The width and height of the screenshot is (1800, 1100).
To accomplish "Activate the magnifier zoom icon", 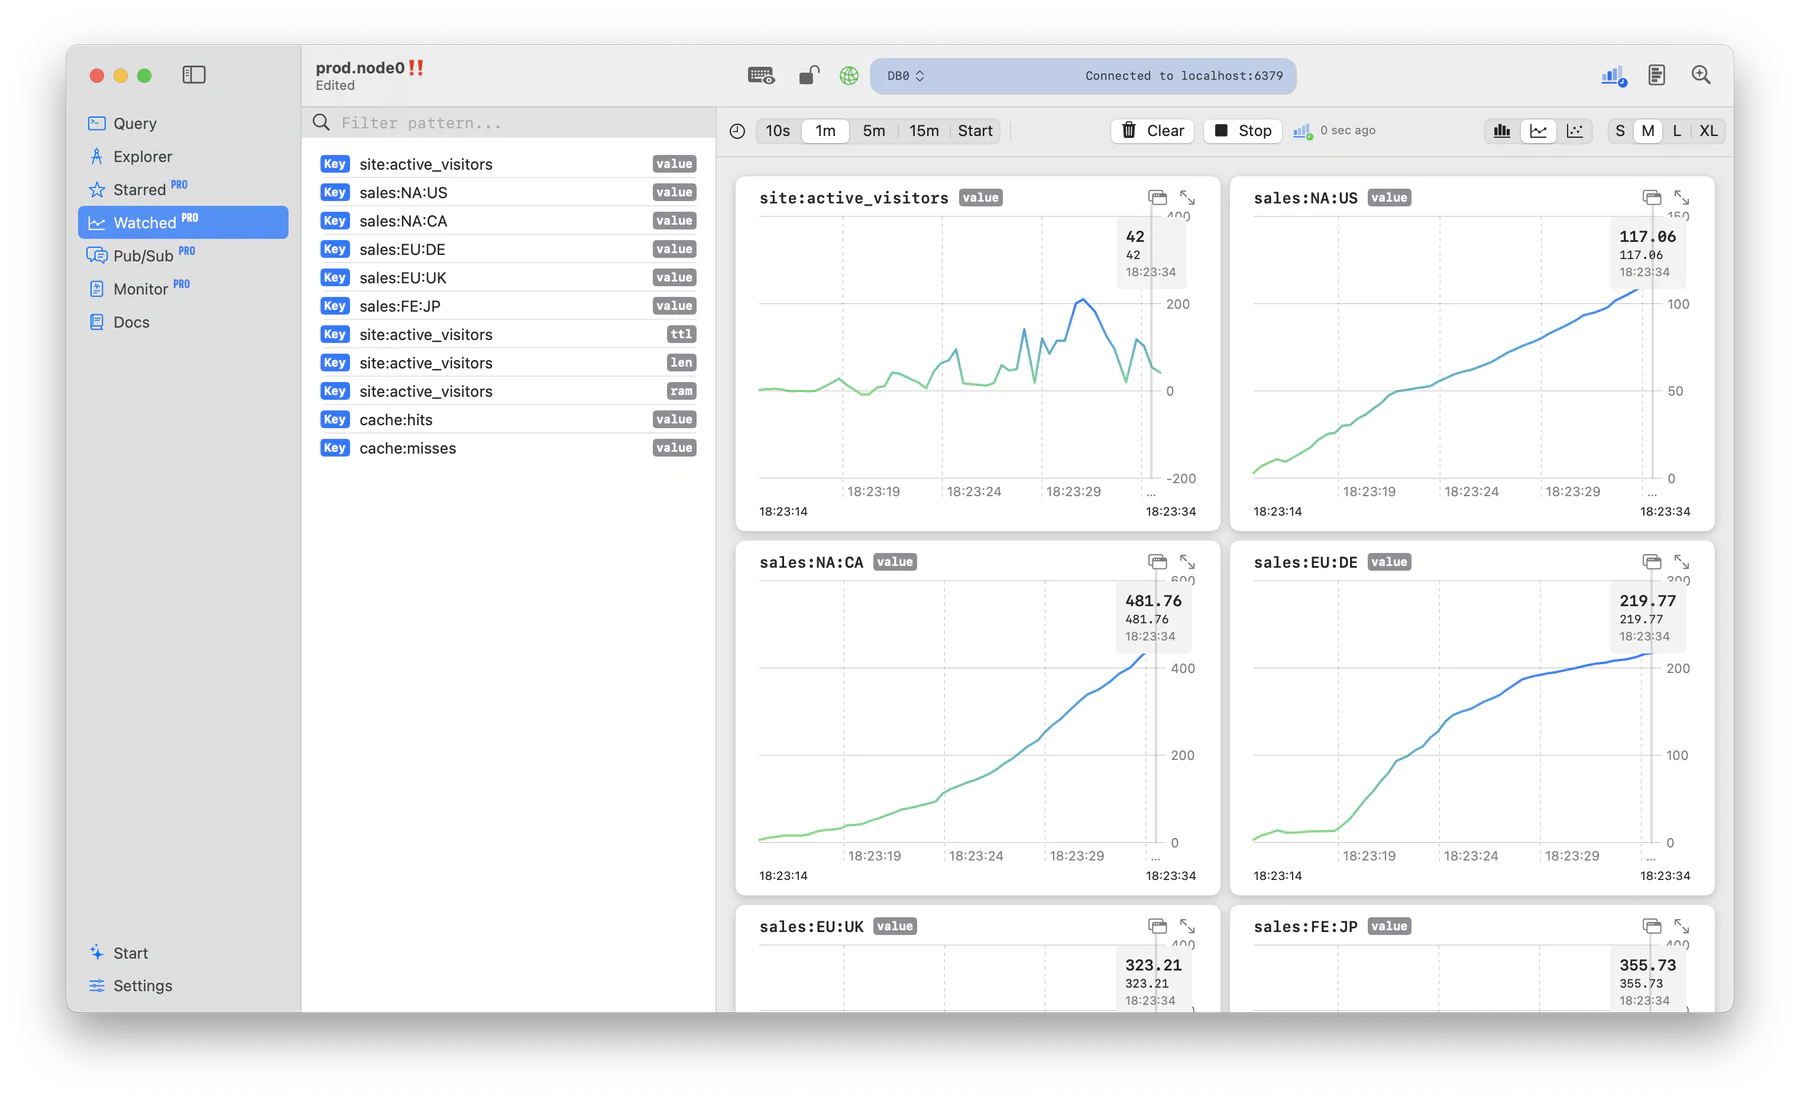I will (x=1701, y=75).
